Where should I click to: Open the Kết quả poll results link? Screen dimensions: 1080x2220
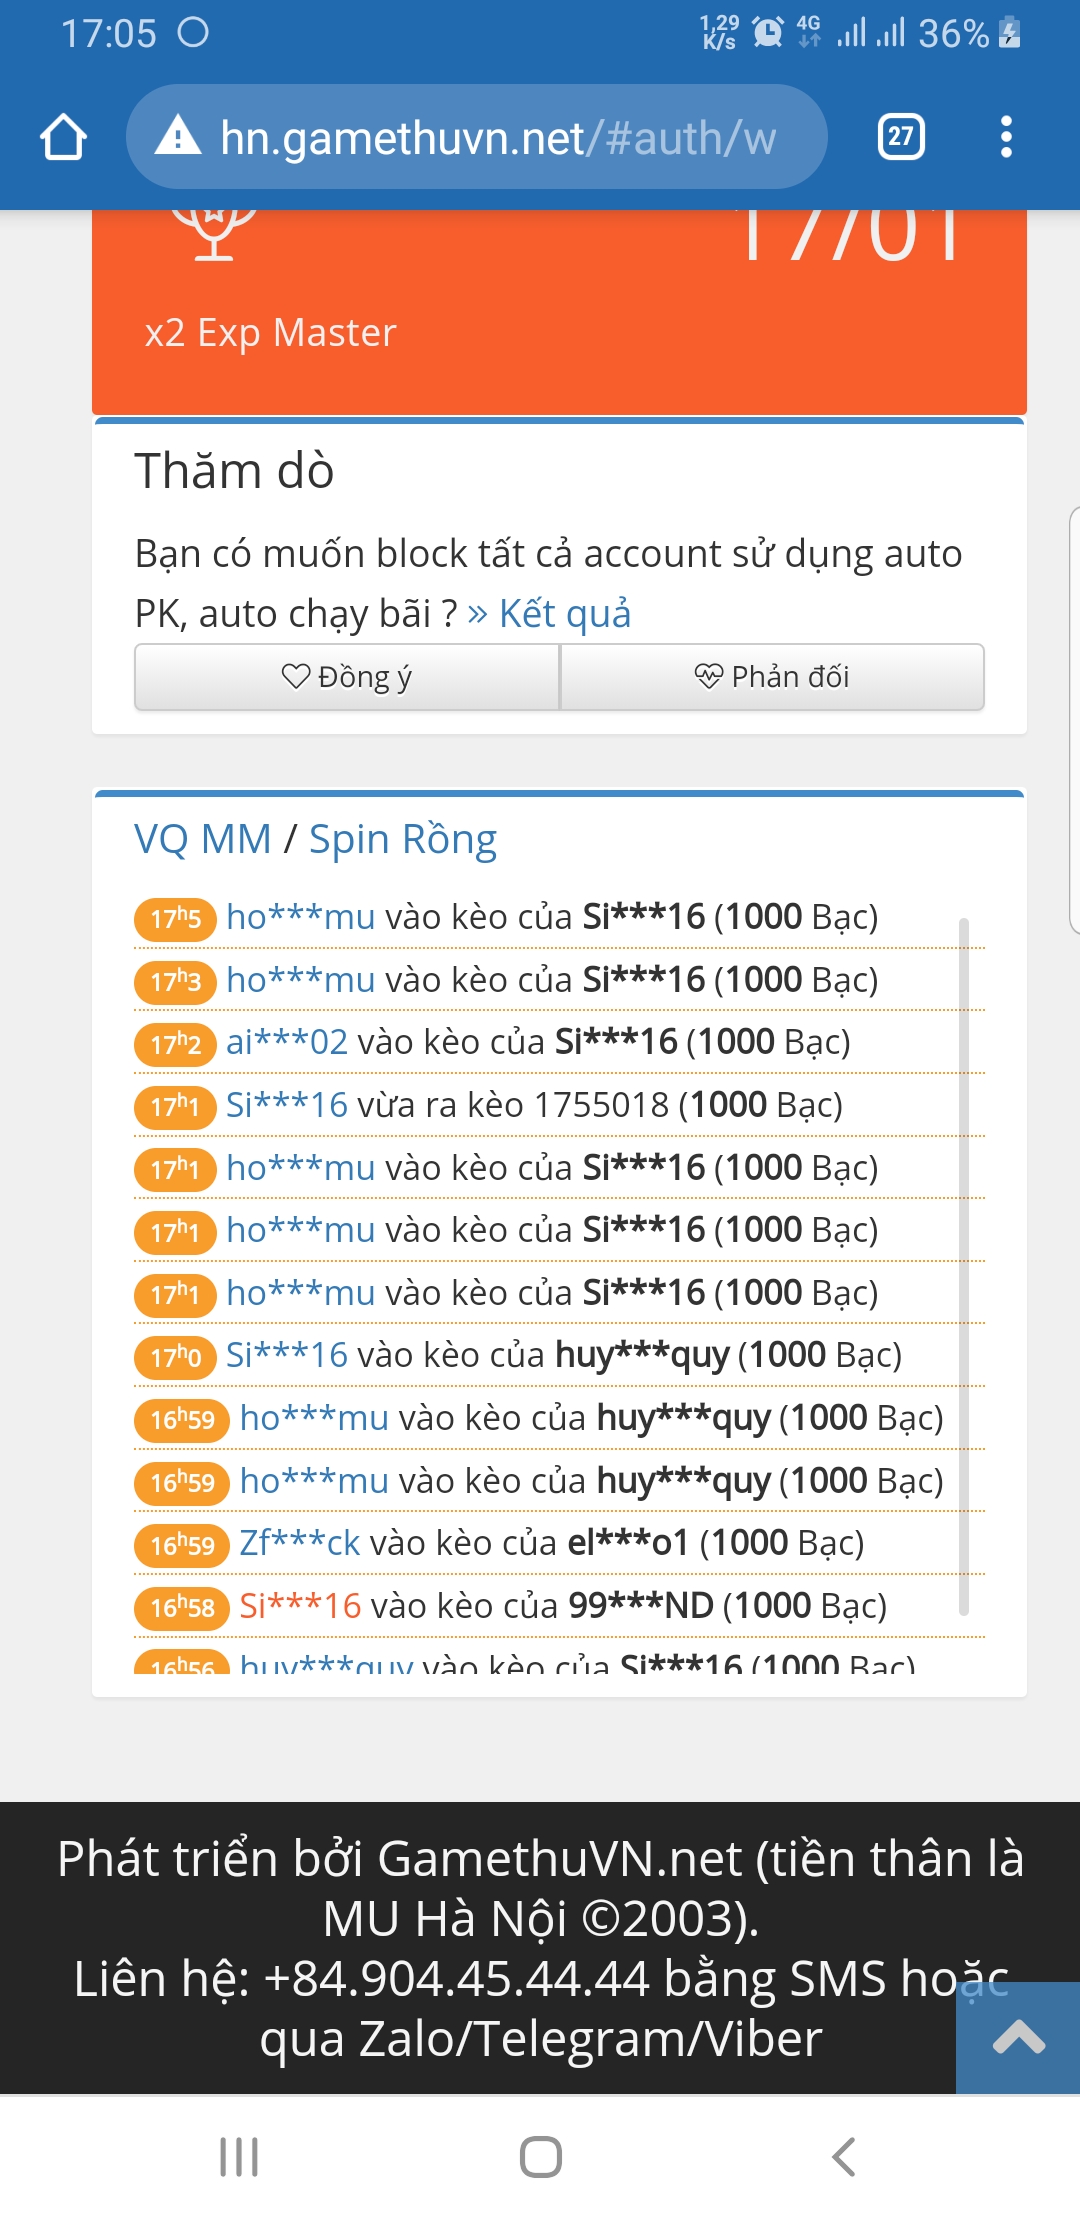coord(550,614)
